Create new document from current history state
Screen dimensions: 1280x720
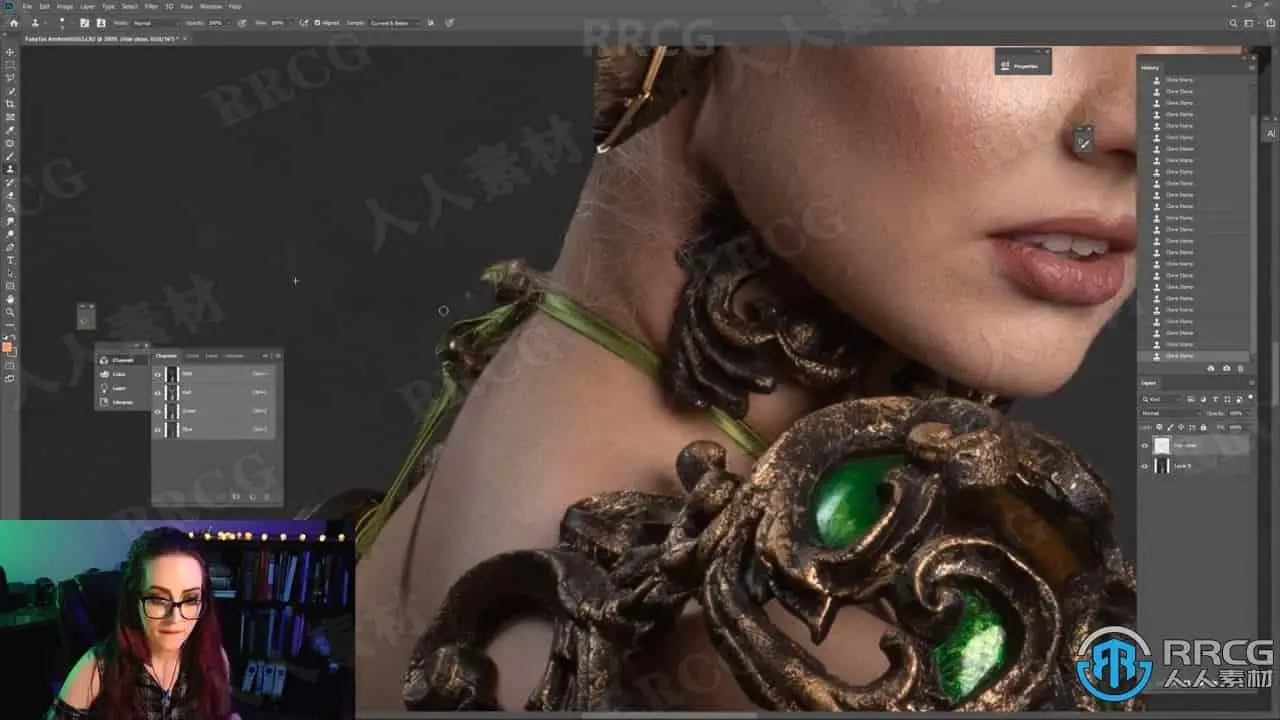(x=1211, y=368)
